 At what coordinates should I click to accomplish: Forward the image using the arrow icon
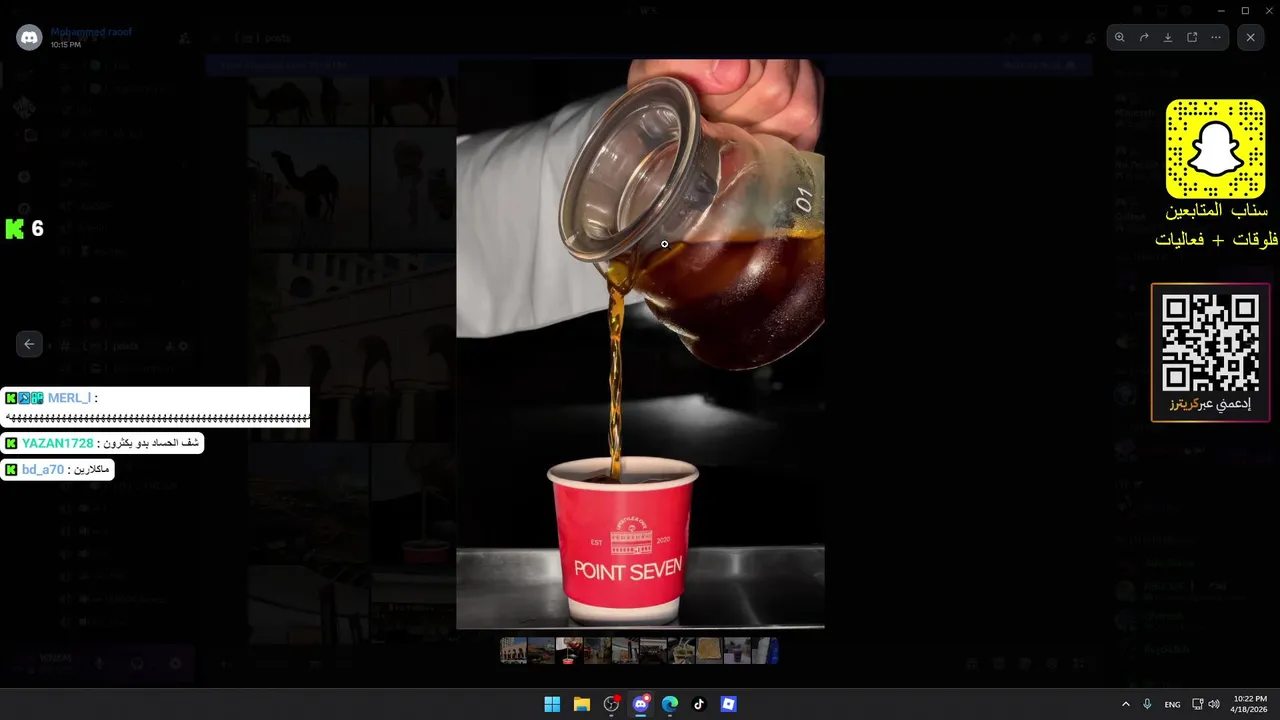(1144, 37)
